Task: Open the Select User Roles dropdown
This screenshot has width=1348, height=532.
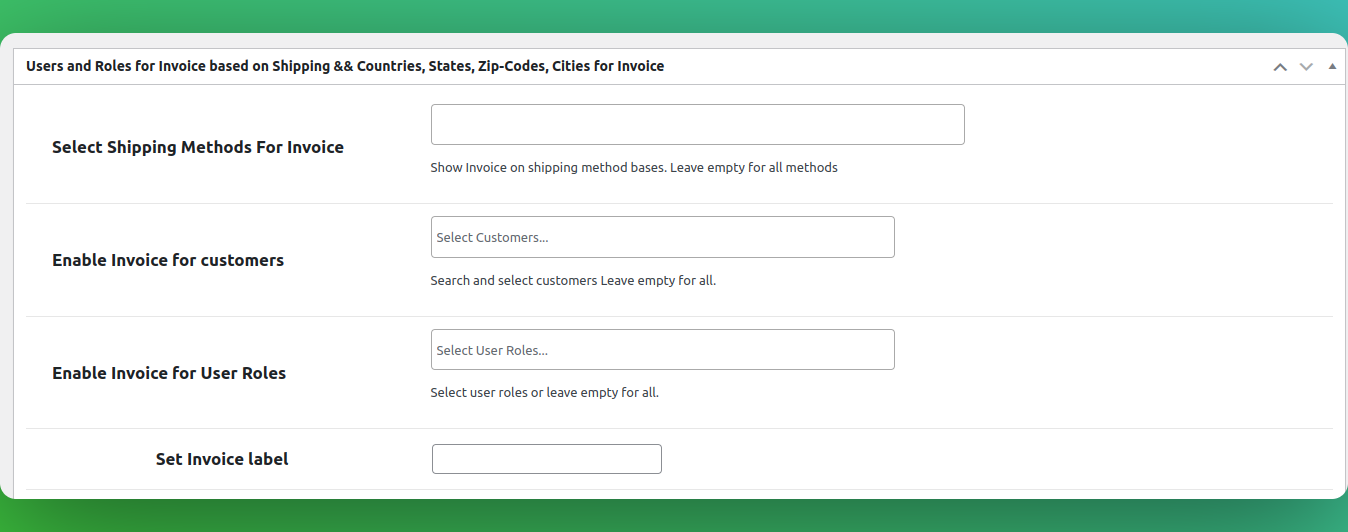Action: click(x=662, y=350)
